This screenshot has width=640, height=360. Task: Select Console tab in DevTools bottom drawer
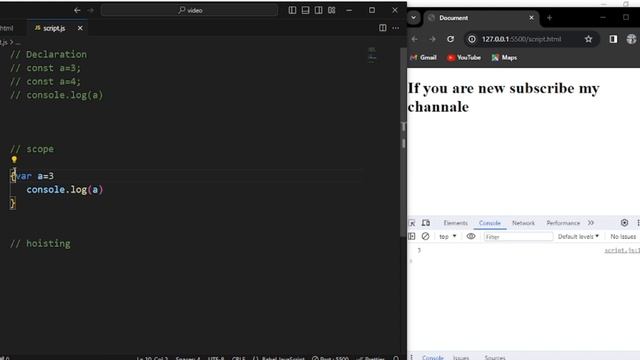pos(433,358)
